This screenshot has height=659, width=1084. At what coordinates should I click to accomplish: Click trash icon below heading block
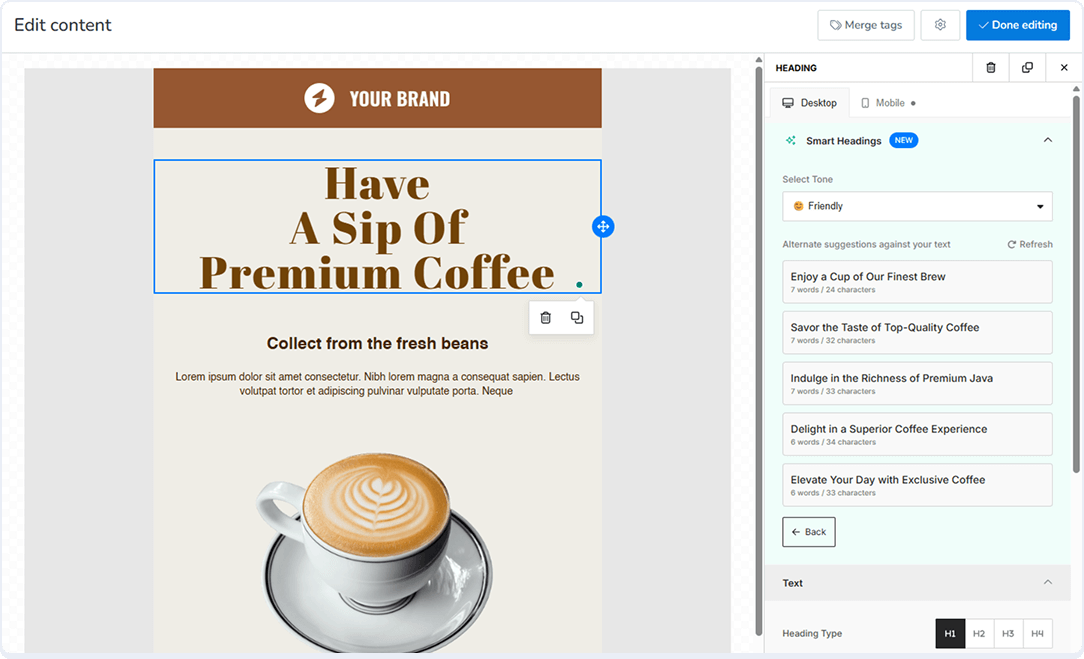(546, 318)
